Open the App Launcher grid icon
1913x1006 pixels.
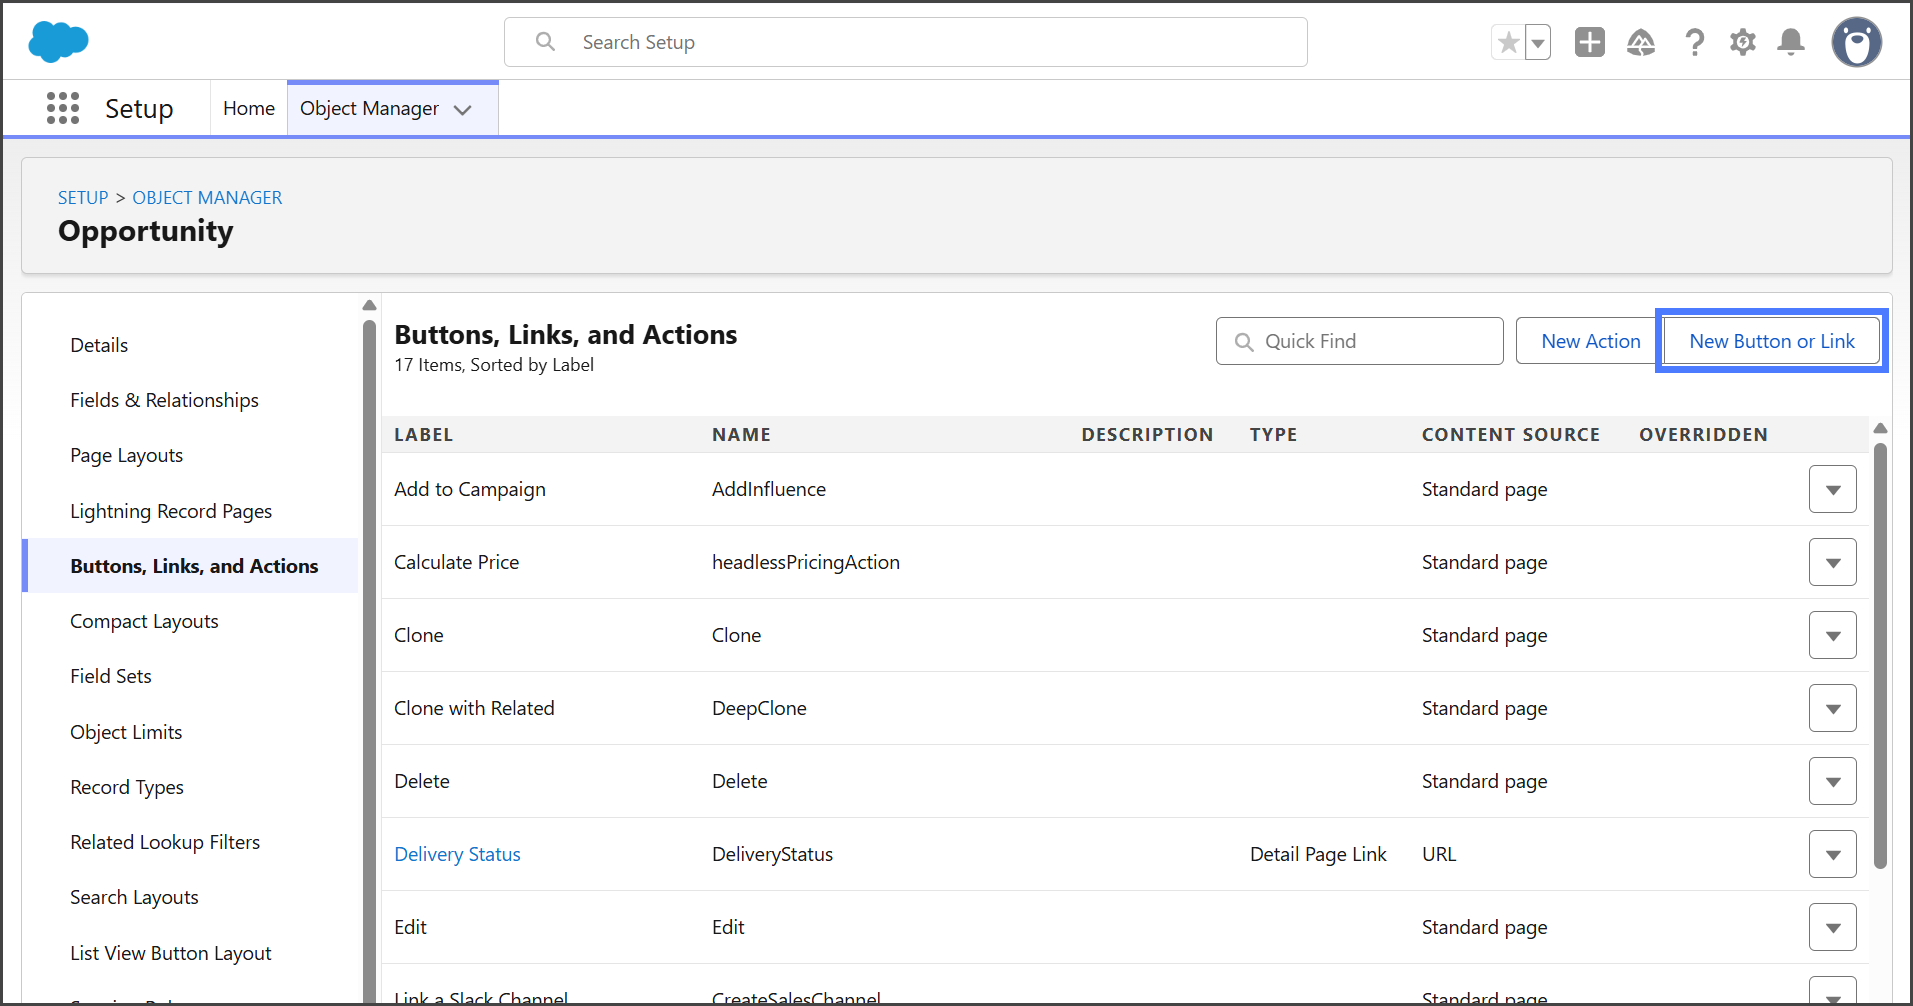coord(63,108)
